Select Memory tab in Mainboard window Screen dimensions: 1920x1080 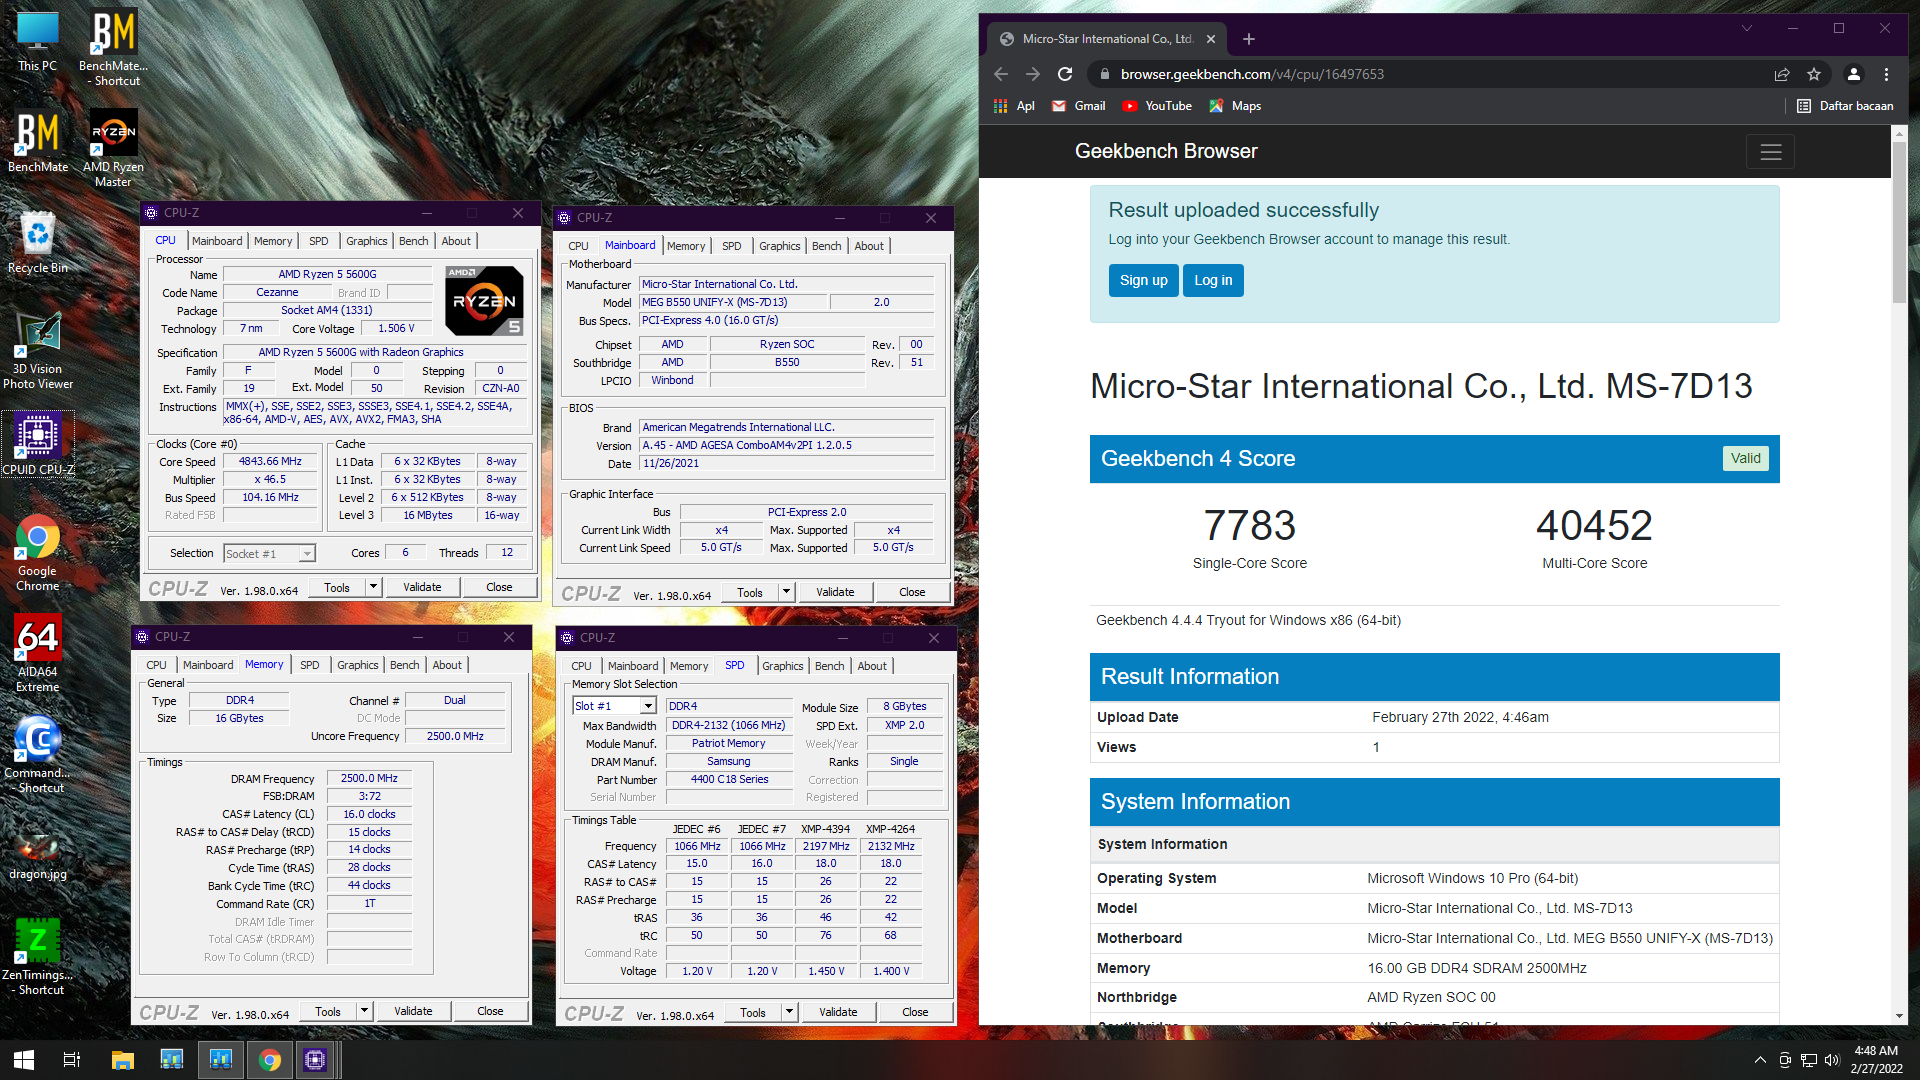(x=686, y=246)
